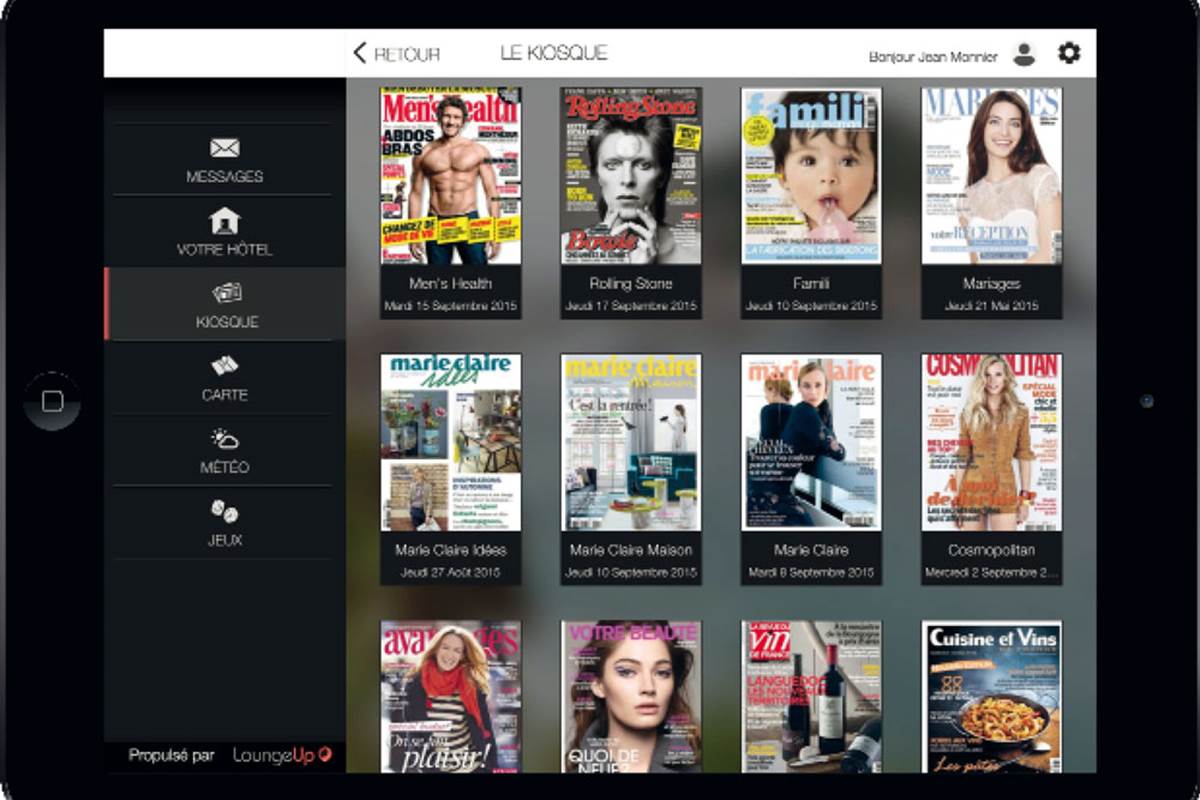
Task: Open the Votre Beauté magazine cover
Action: tap(631, 697)
